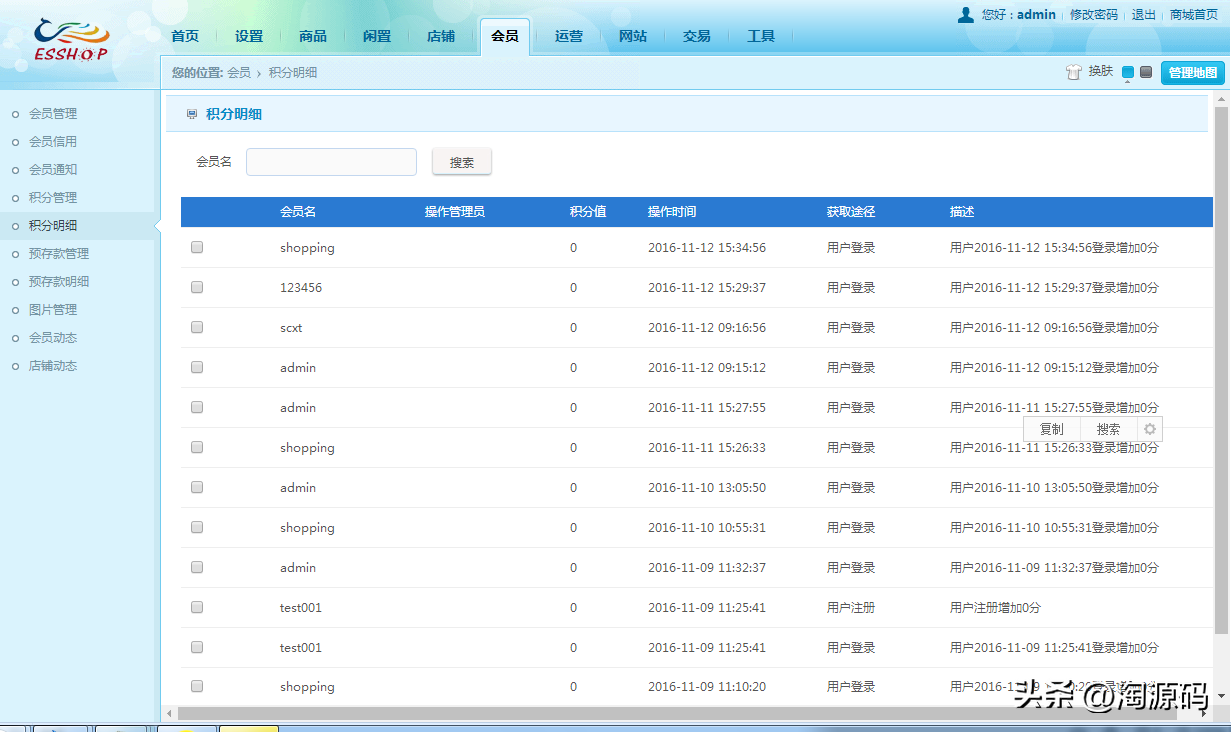The width and height of the screenshot is (1231, 732).
Task: Click the 积分明细 panel header icon
Action: coord(190,114)
